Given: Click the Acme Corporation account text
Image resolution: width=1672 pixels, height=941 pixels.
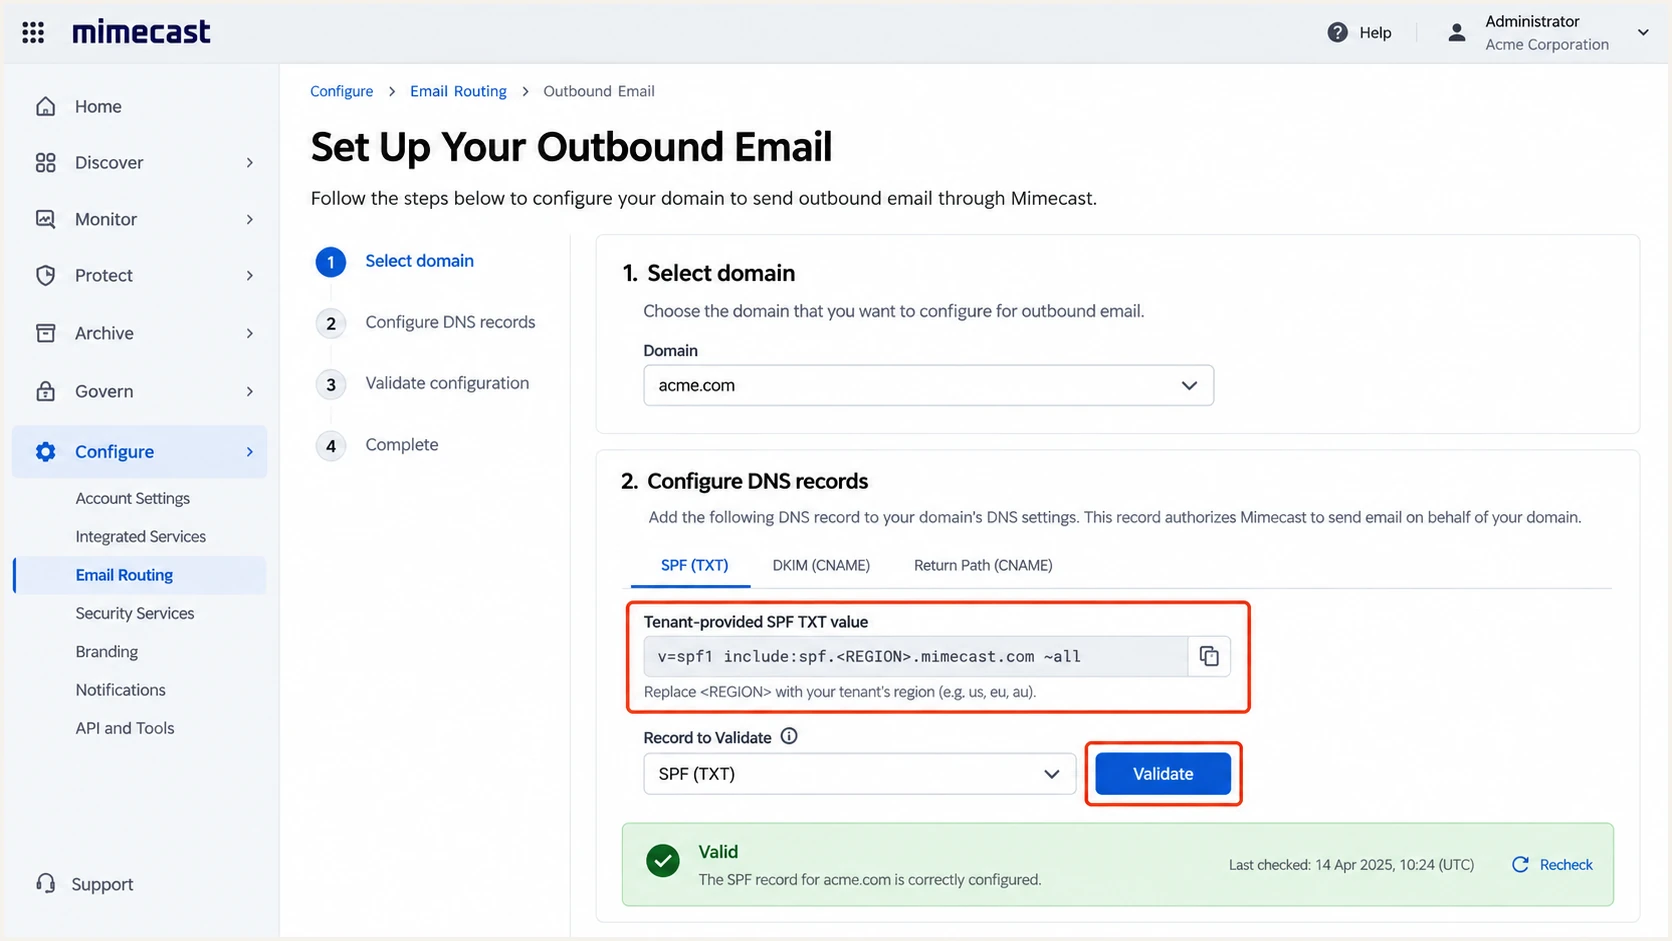Looking at the screenshot, I should tap(1547, 44).
